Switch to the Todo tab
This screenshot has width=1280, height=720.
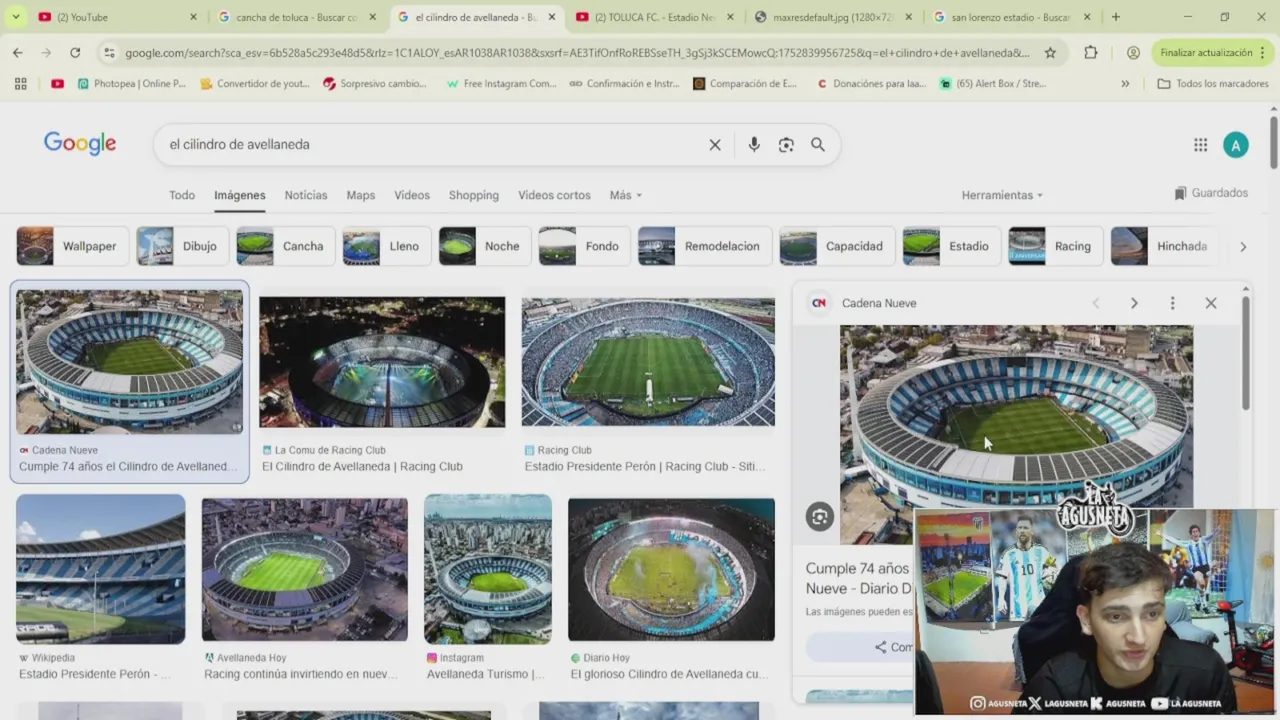pos(182,195)
